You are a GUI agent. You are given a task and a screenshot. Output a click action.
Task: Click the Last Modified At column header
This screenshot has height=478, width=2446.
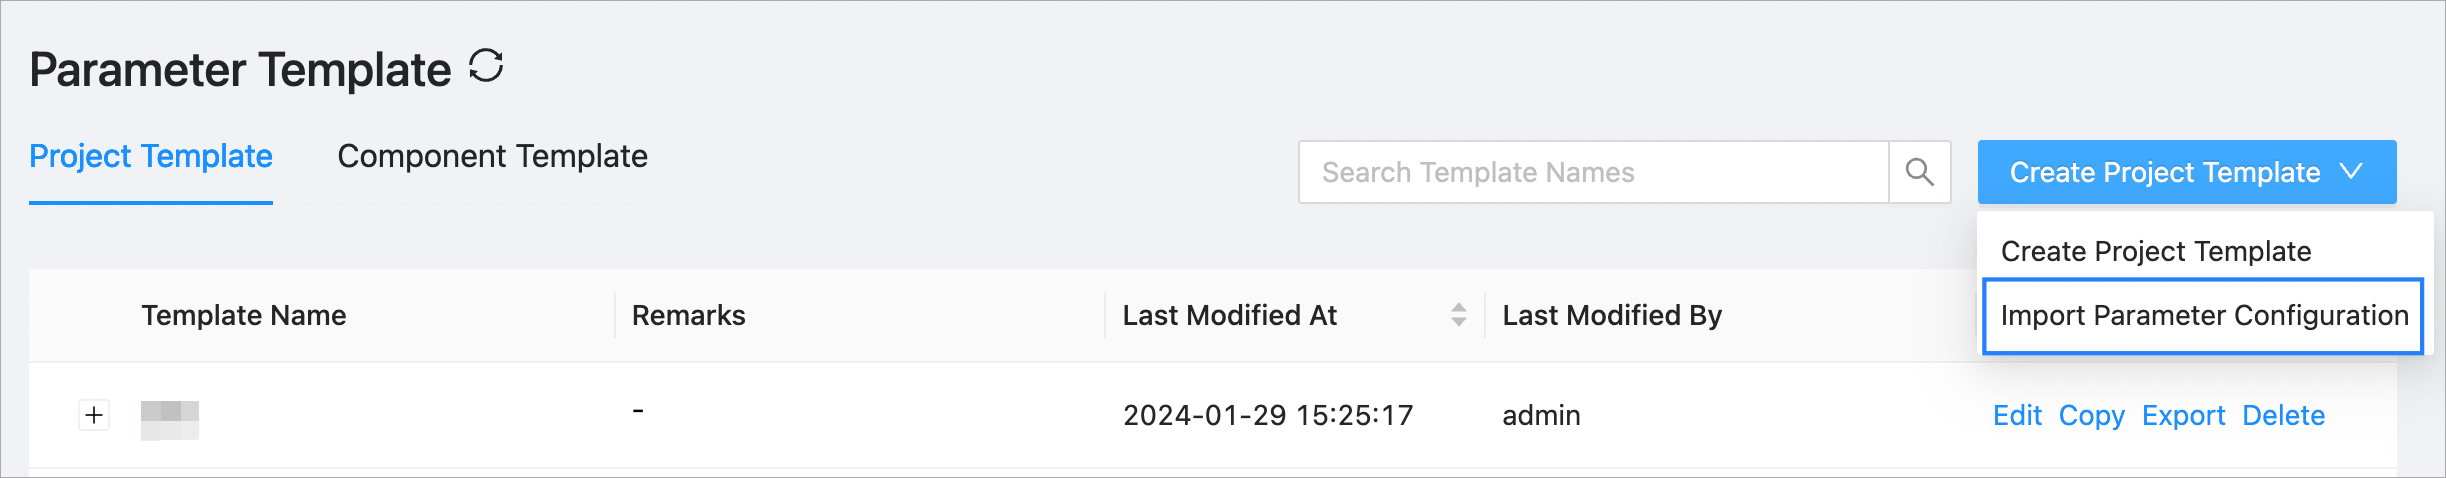click(1229, 316)
